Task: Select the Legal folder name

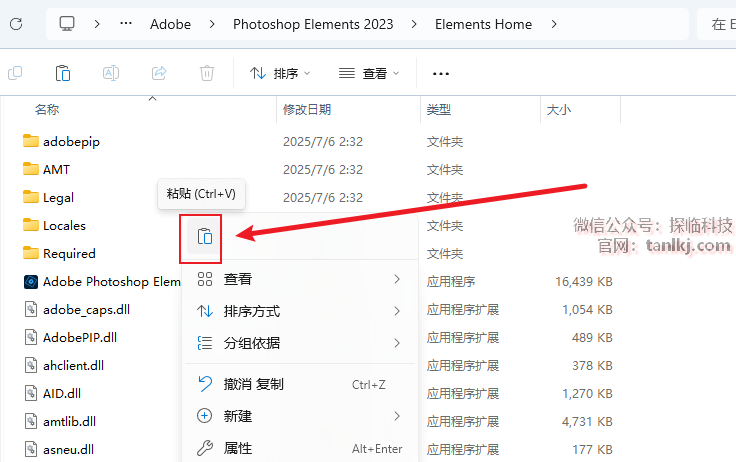Action: [58, 198]
